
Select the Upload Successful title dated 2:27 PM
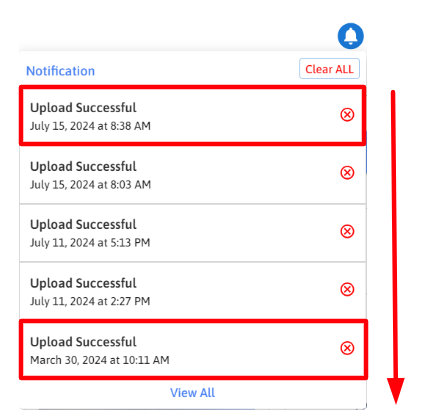pos(83,283)
